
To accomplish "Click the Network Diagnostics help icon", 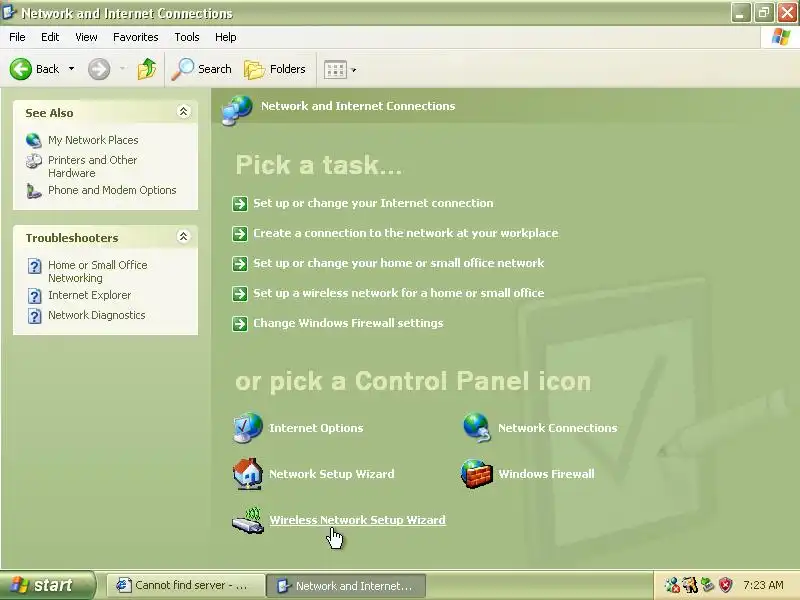I will [34, 316].
